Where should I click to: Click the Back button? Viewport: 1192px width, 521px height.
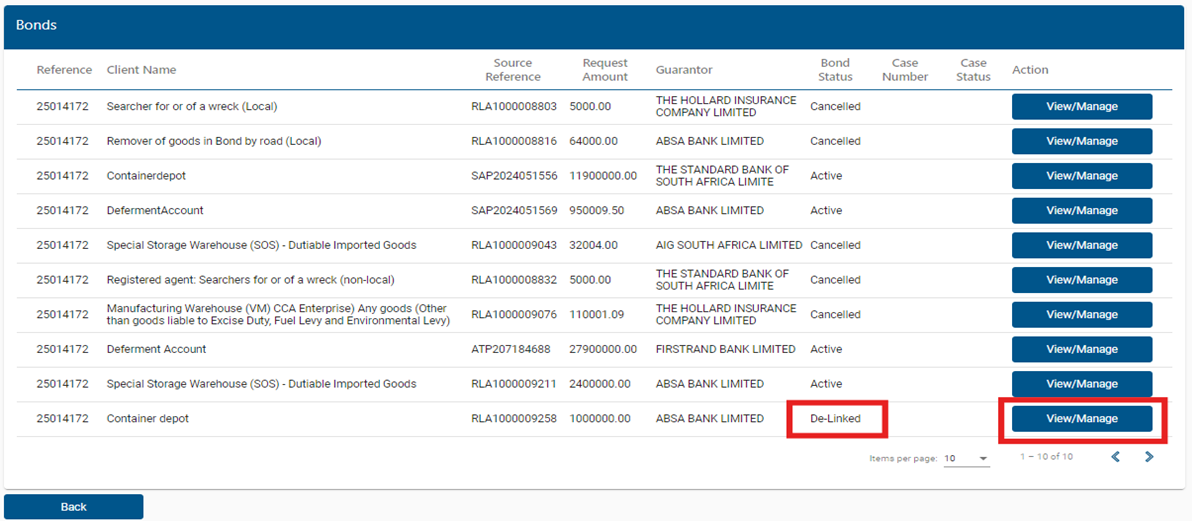pos(74,507)
